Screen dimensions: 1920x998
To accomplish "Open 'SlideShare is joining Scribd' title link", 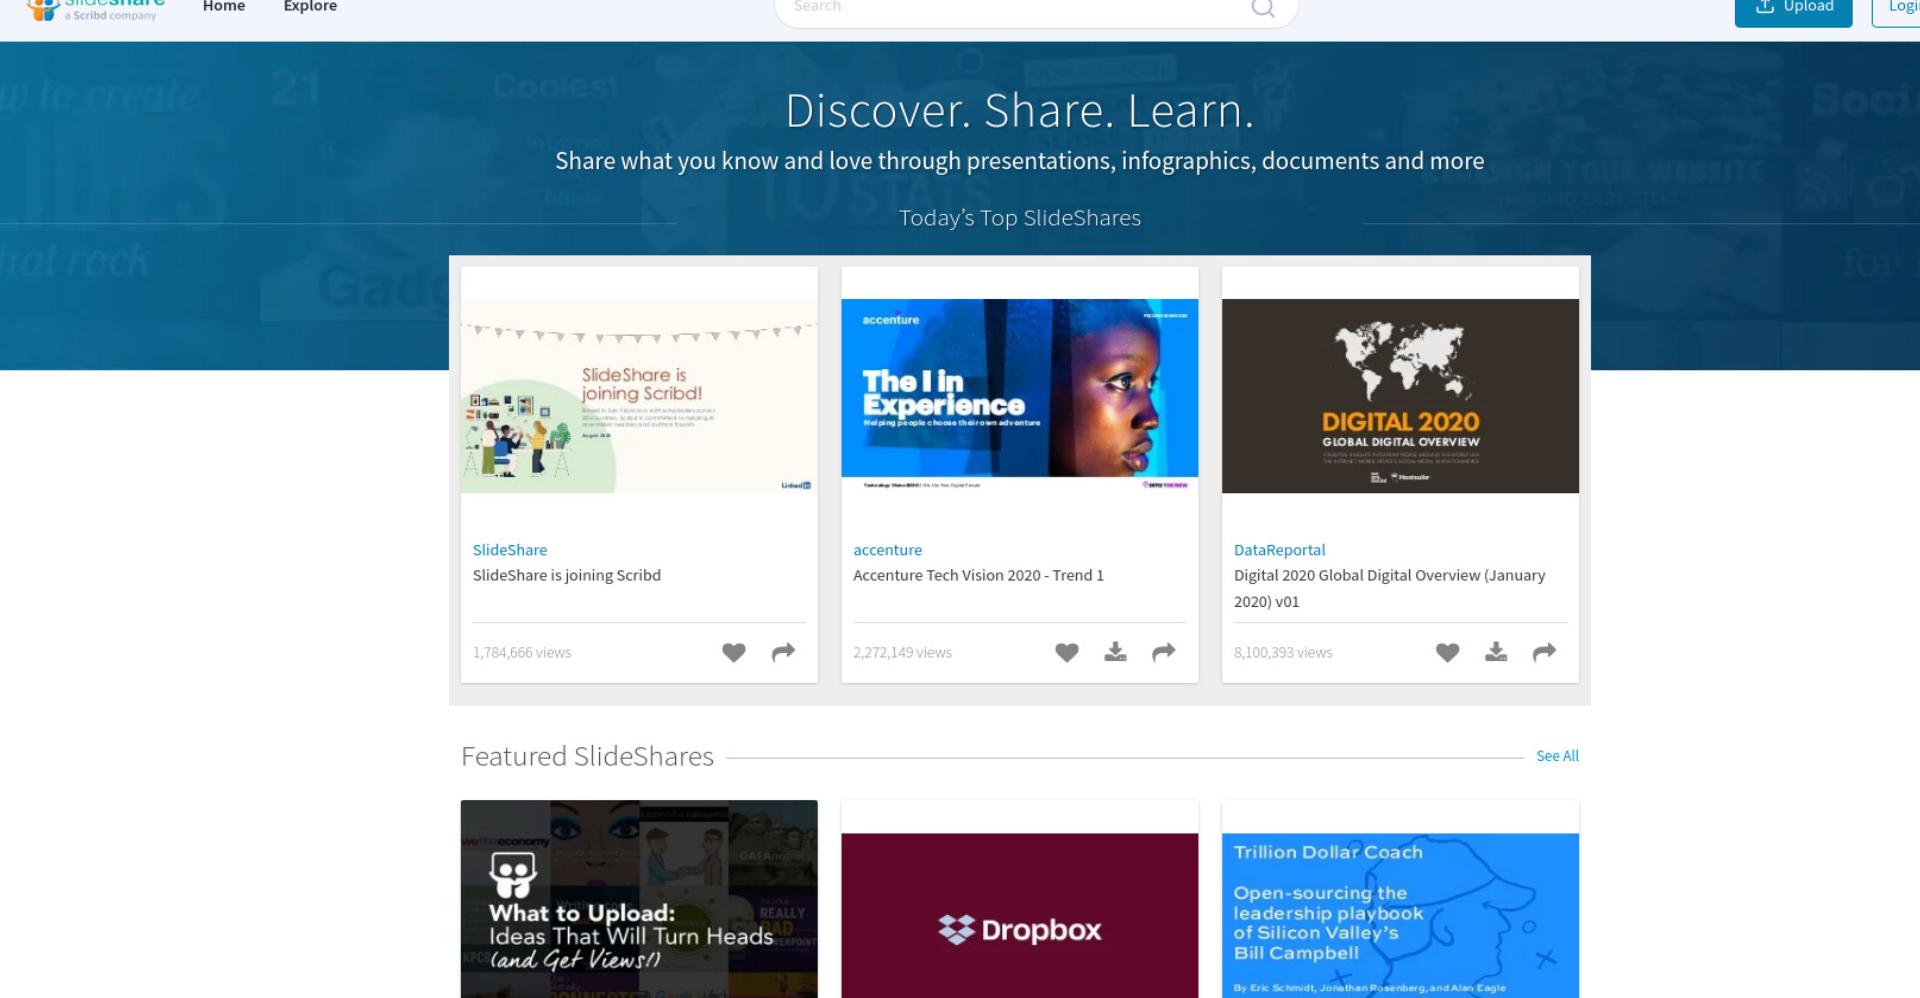I will (567, 575).
